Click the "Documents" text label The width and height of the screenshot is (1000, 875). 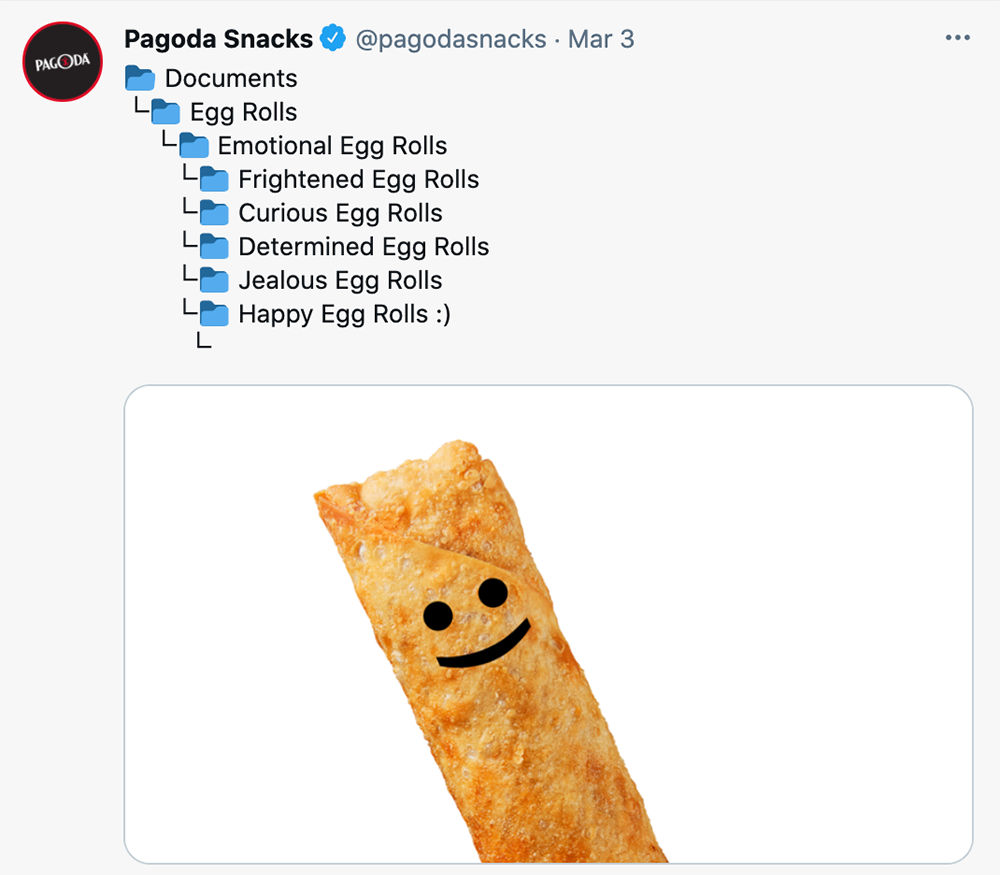click(x=231, y=78)
